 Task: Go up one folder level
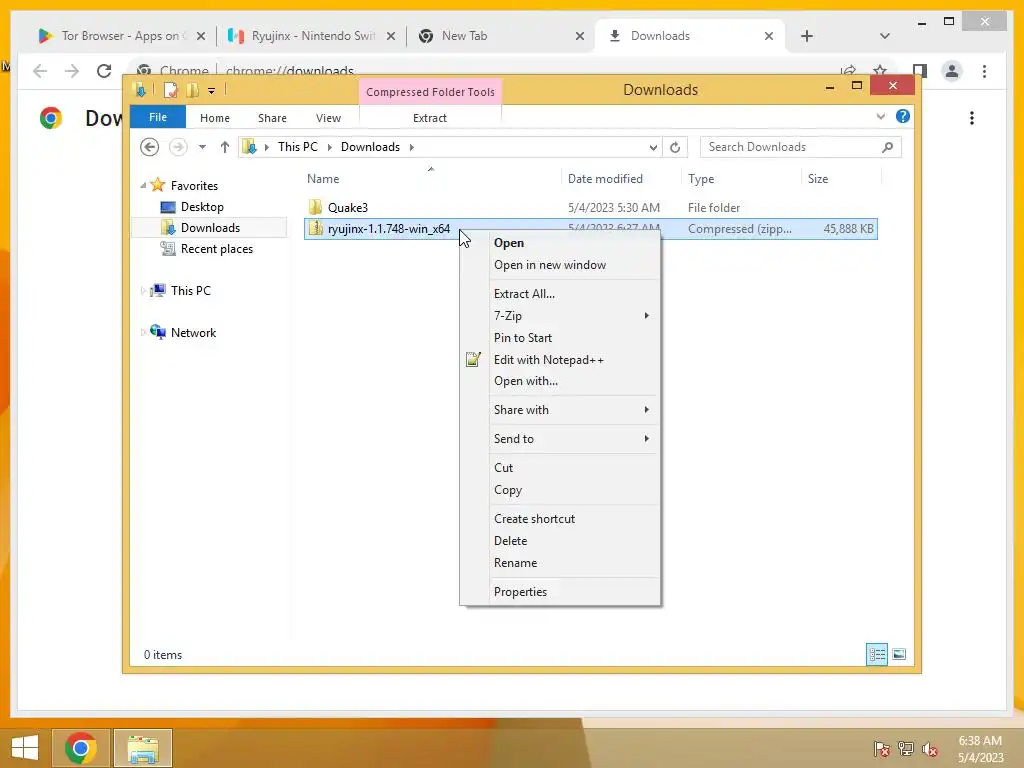(225, 147)
